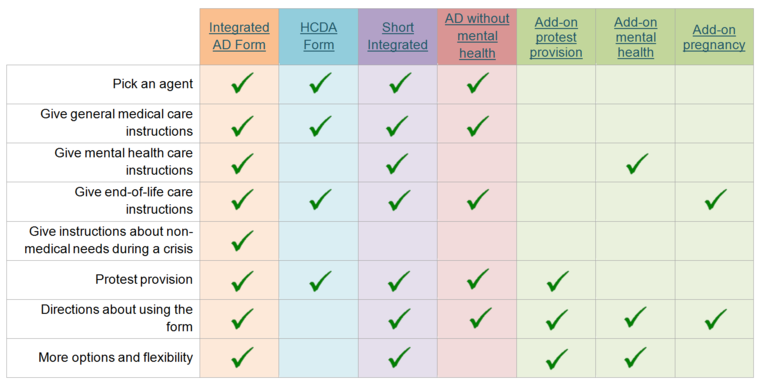This screenshot has height=382, width=760.
Task: Open the AD without mental health link
Action: point(477,36)
